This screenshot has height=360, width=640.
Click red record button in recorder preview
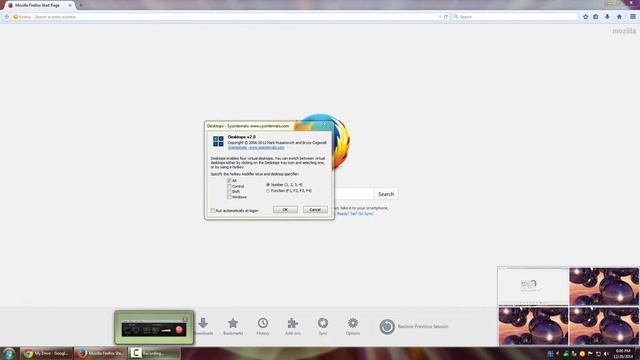click(179, 330)
